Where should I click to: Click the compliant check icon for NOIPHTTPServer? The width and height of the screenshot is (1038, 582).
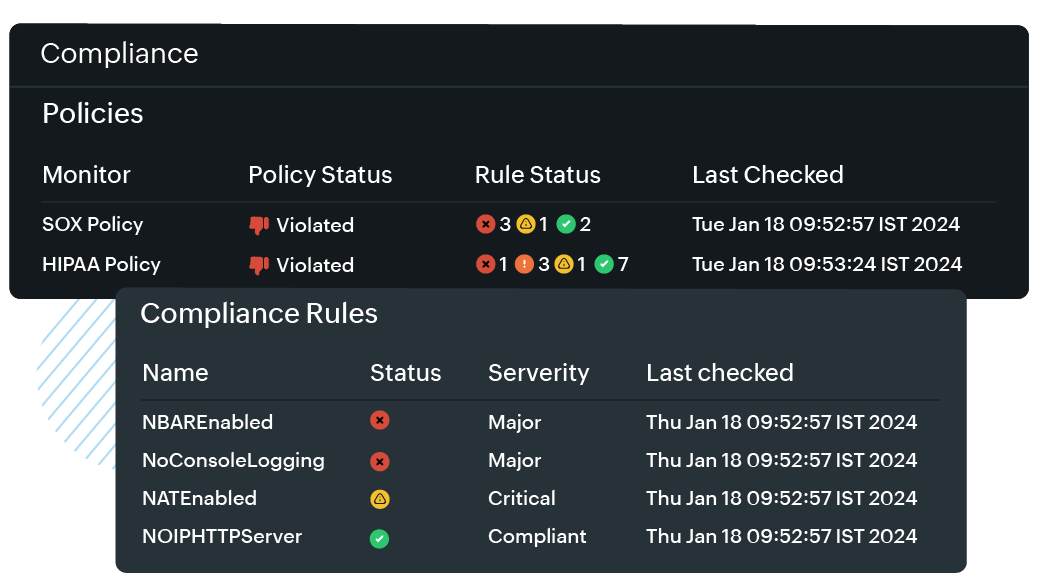pyautogui.click(x=379, y=537)
